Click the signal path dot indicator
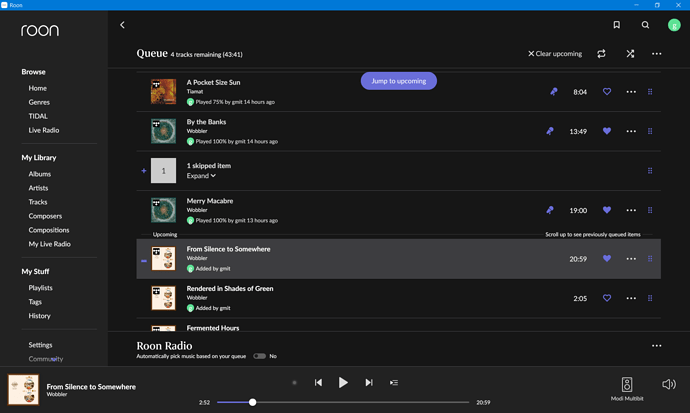Image resolution: width=690 pixels, height=413 pixels. tap(294, 383)
